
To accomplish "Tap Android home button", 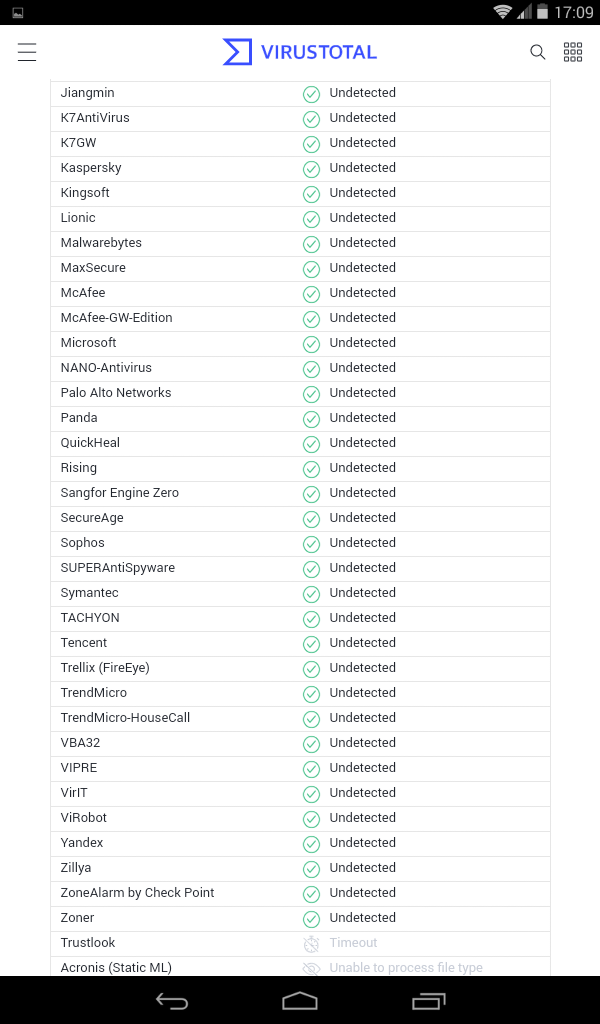I will coord(300,1000).
